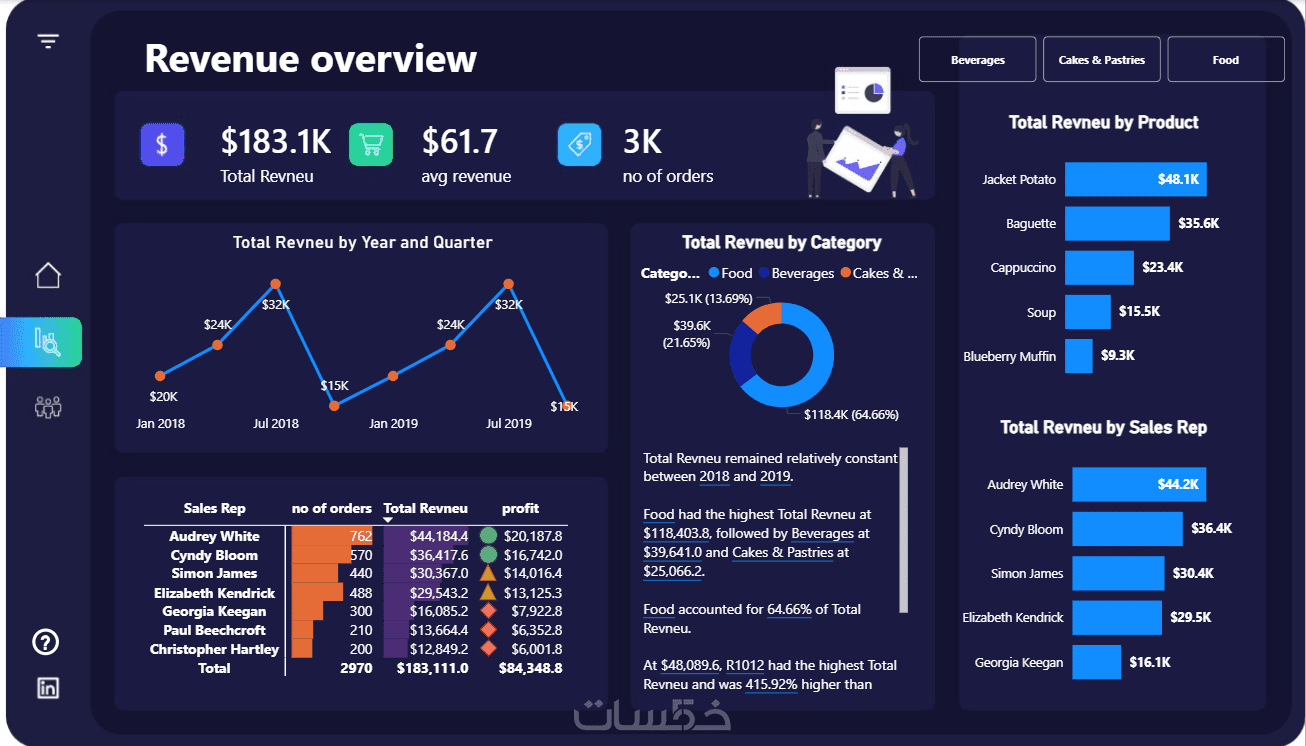Click the dollar sign Total Revneu icon
The height and width of the screenshot is (746, 1306).
[x=162, y=144]
